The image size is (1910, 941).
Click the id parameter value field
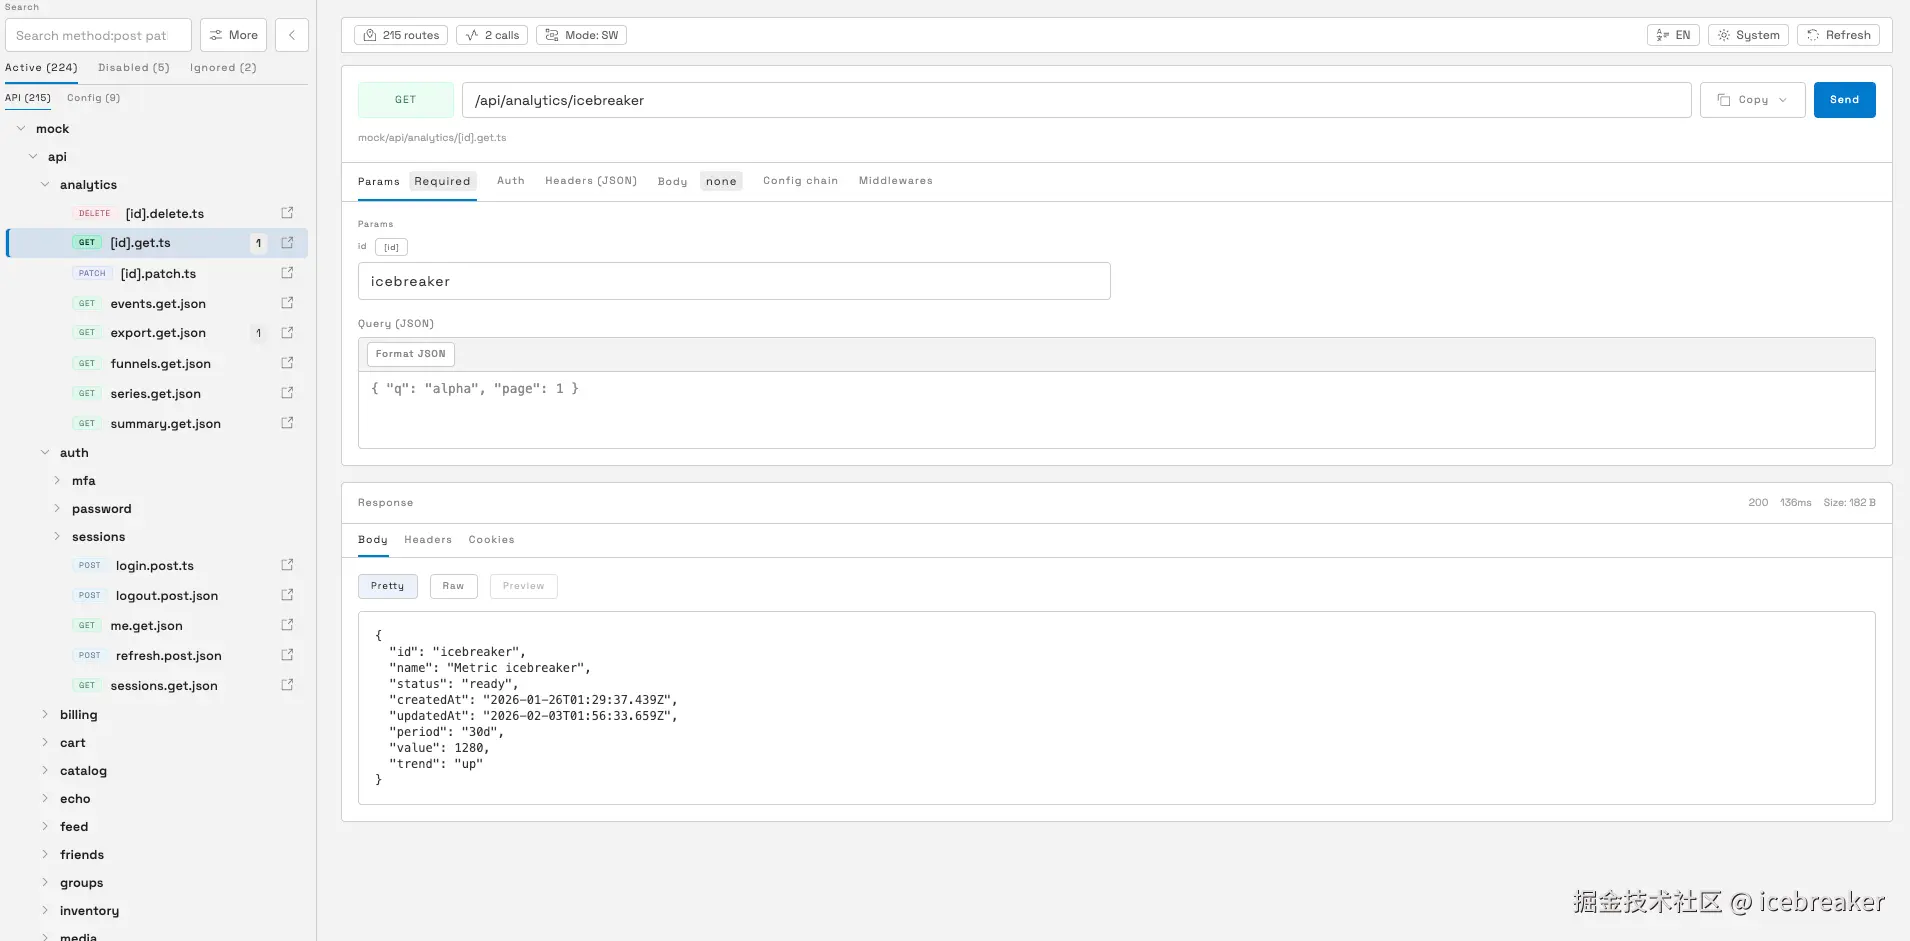tap(734, 281)
